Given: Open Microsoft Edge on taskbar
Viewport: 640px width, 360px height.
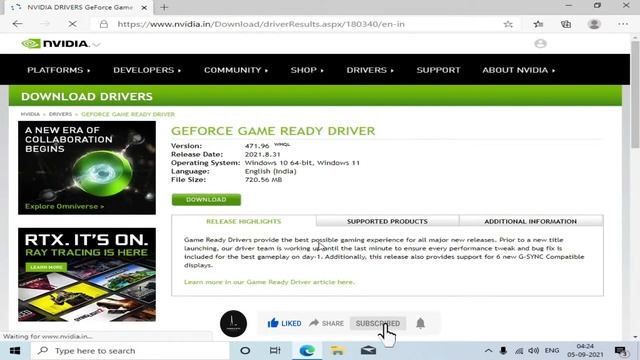Looking at the screenshot, I should 307,351.
